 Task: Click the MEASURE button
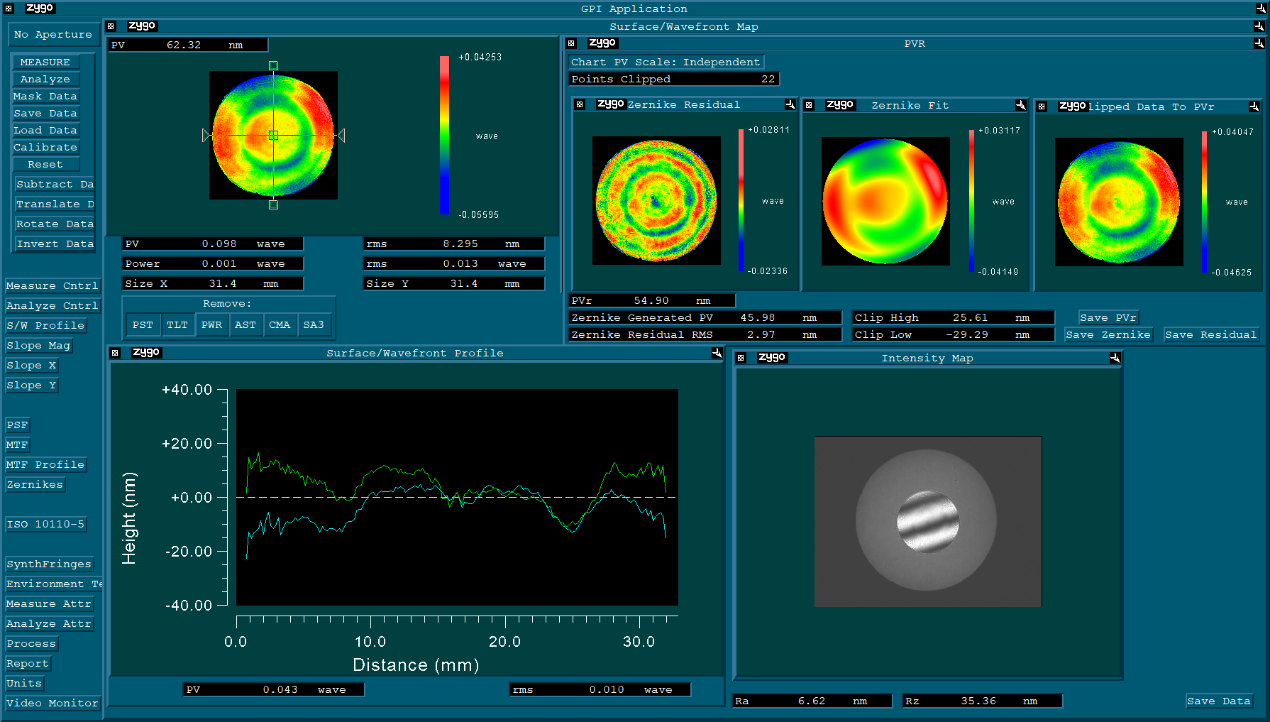pyautogui.click(x=45, y=62)
